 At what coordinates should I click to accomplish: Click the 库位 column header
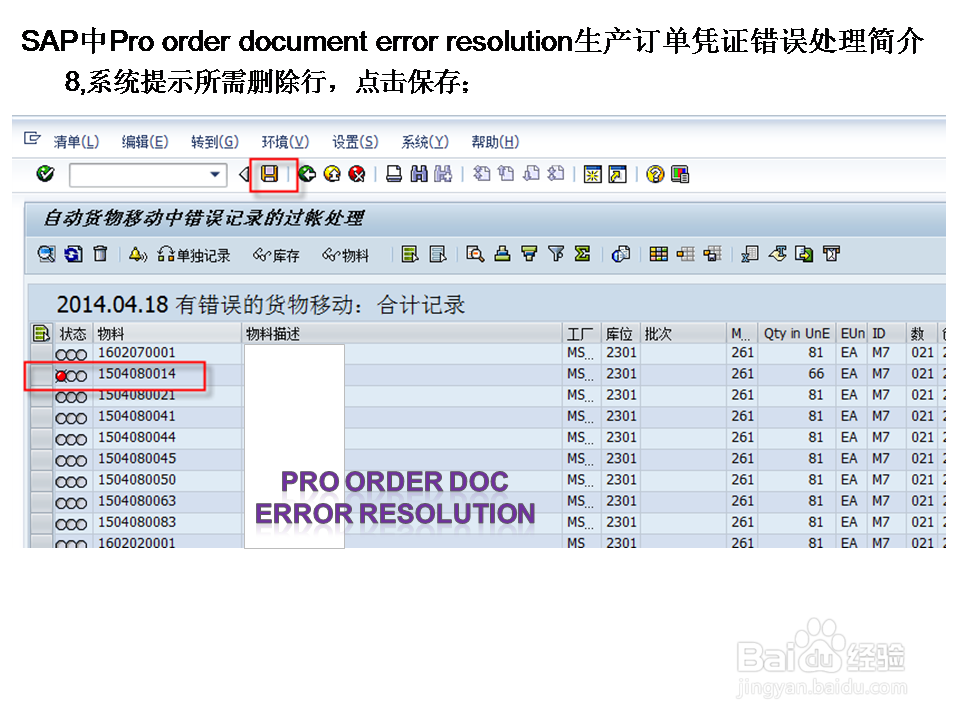[x=619, y=334]
